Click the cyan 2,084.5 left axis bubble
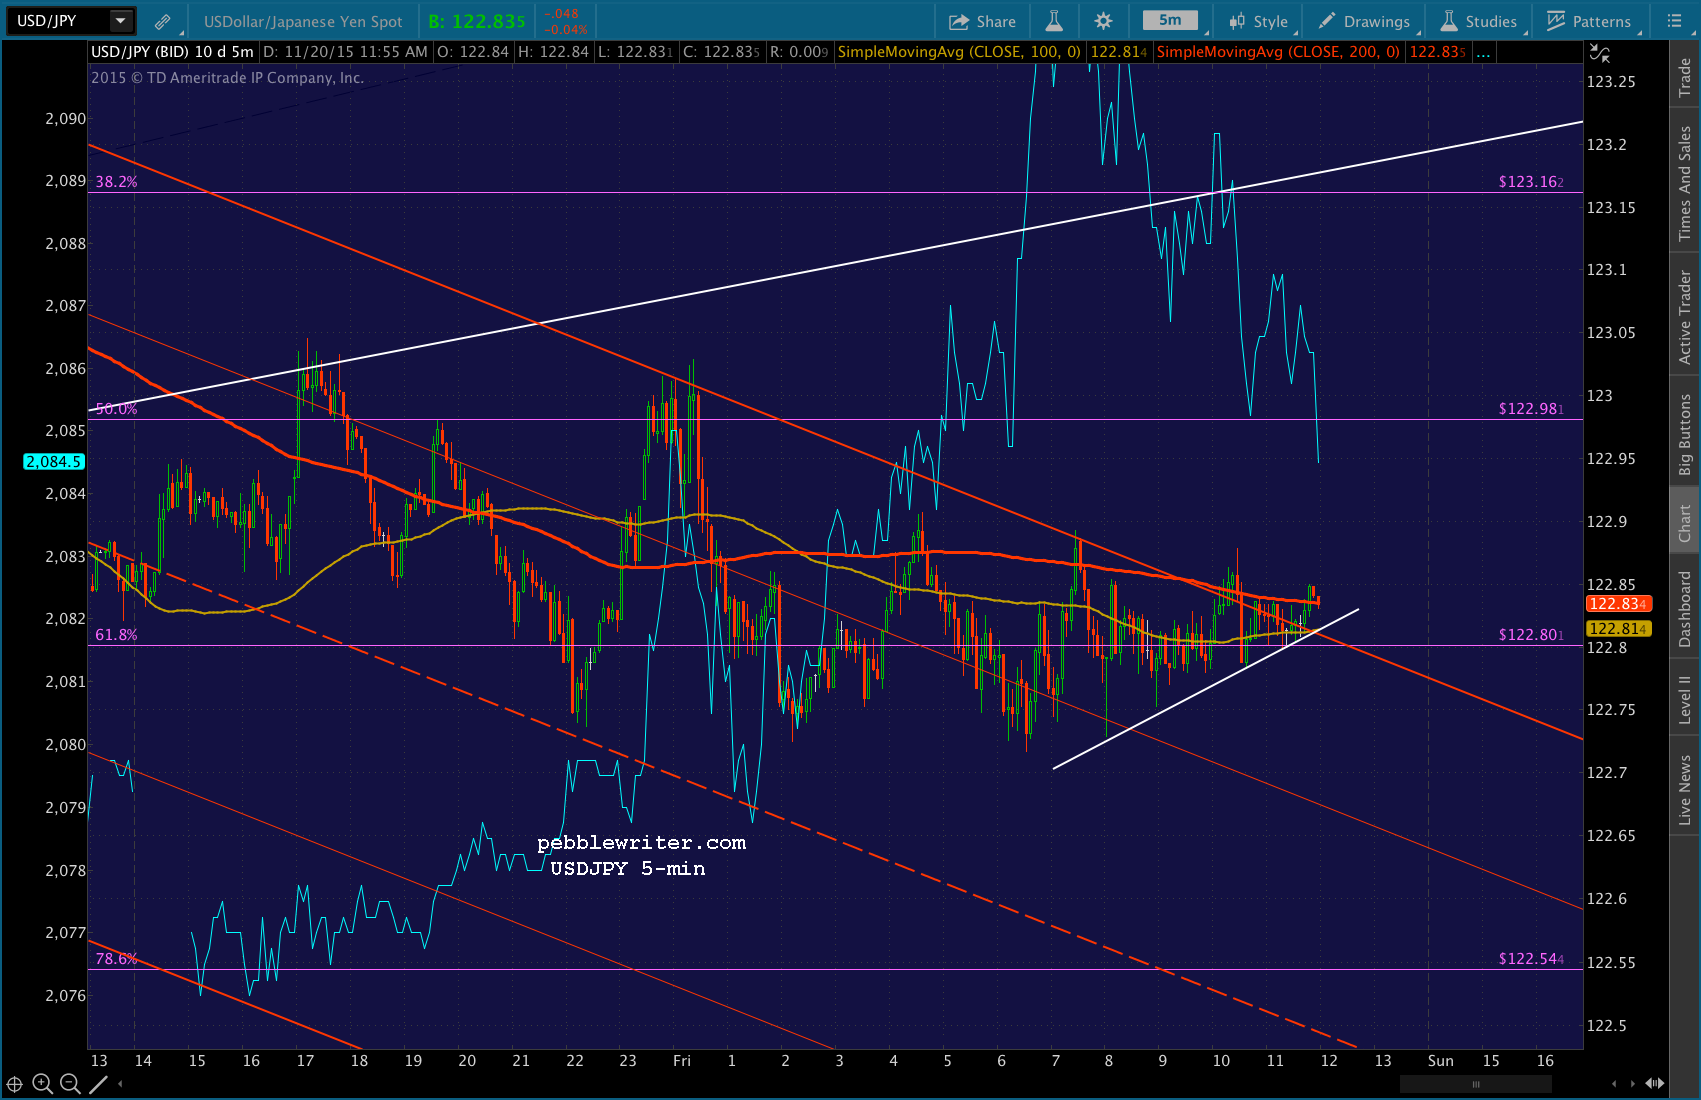The width and height of the screenshot is (1701, 1100). [x=54, y=462]
